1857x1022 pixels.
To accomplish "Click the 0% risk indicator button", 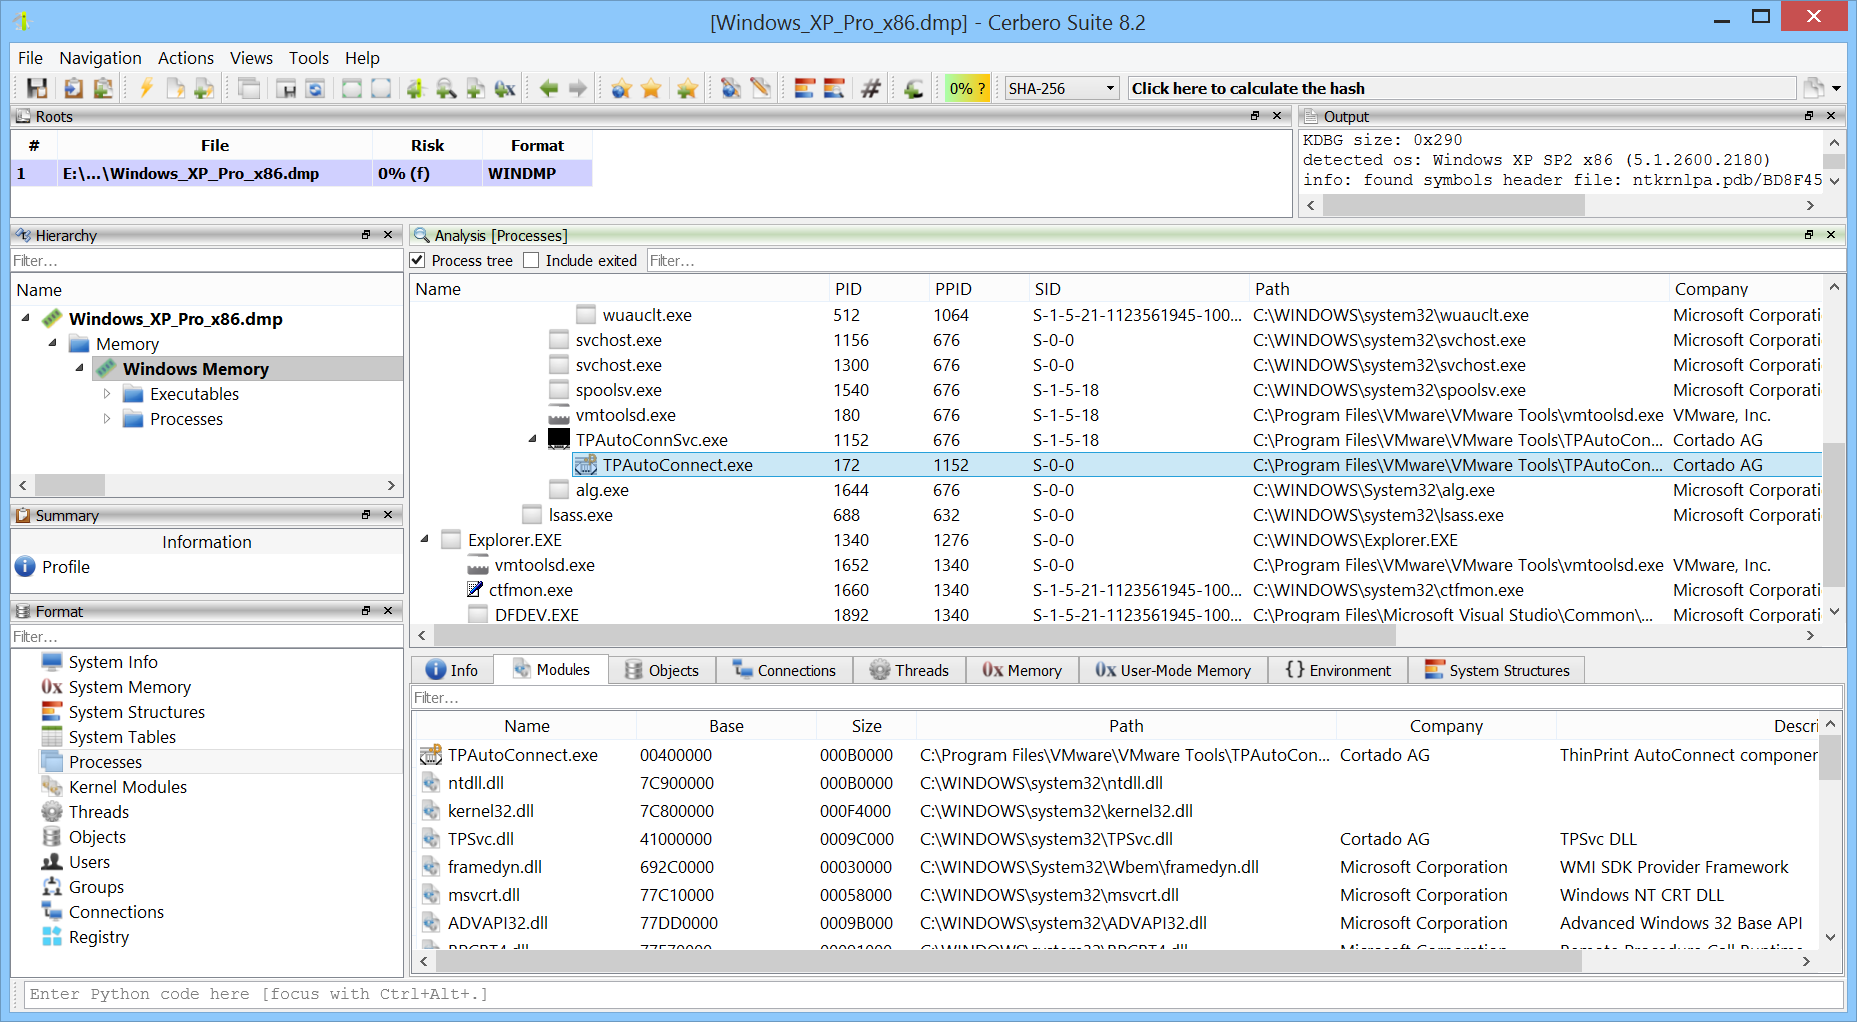I will pos(967,88).
